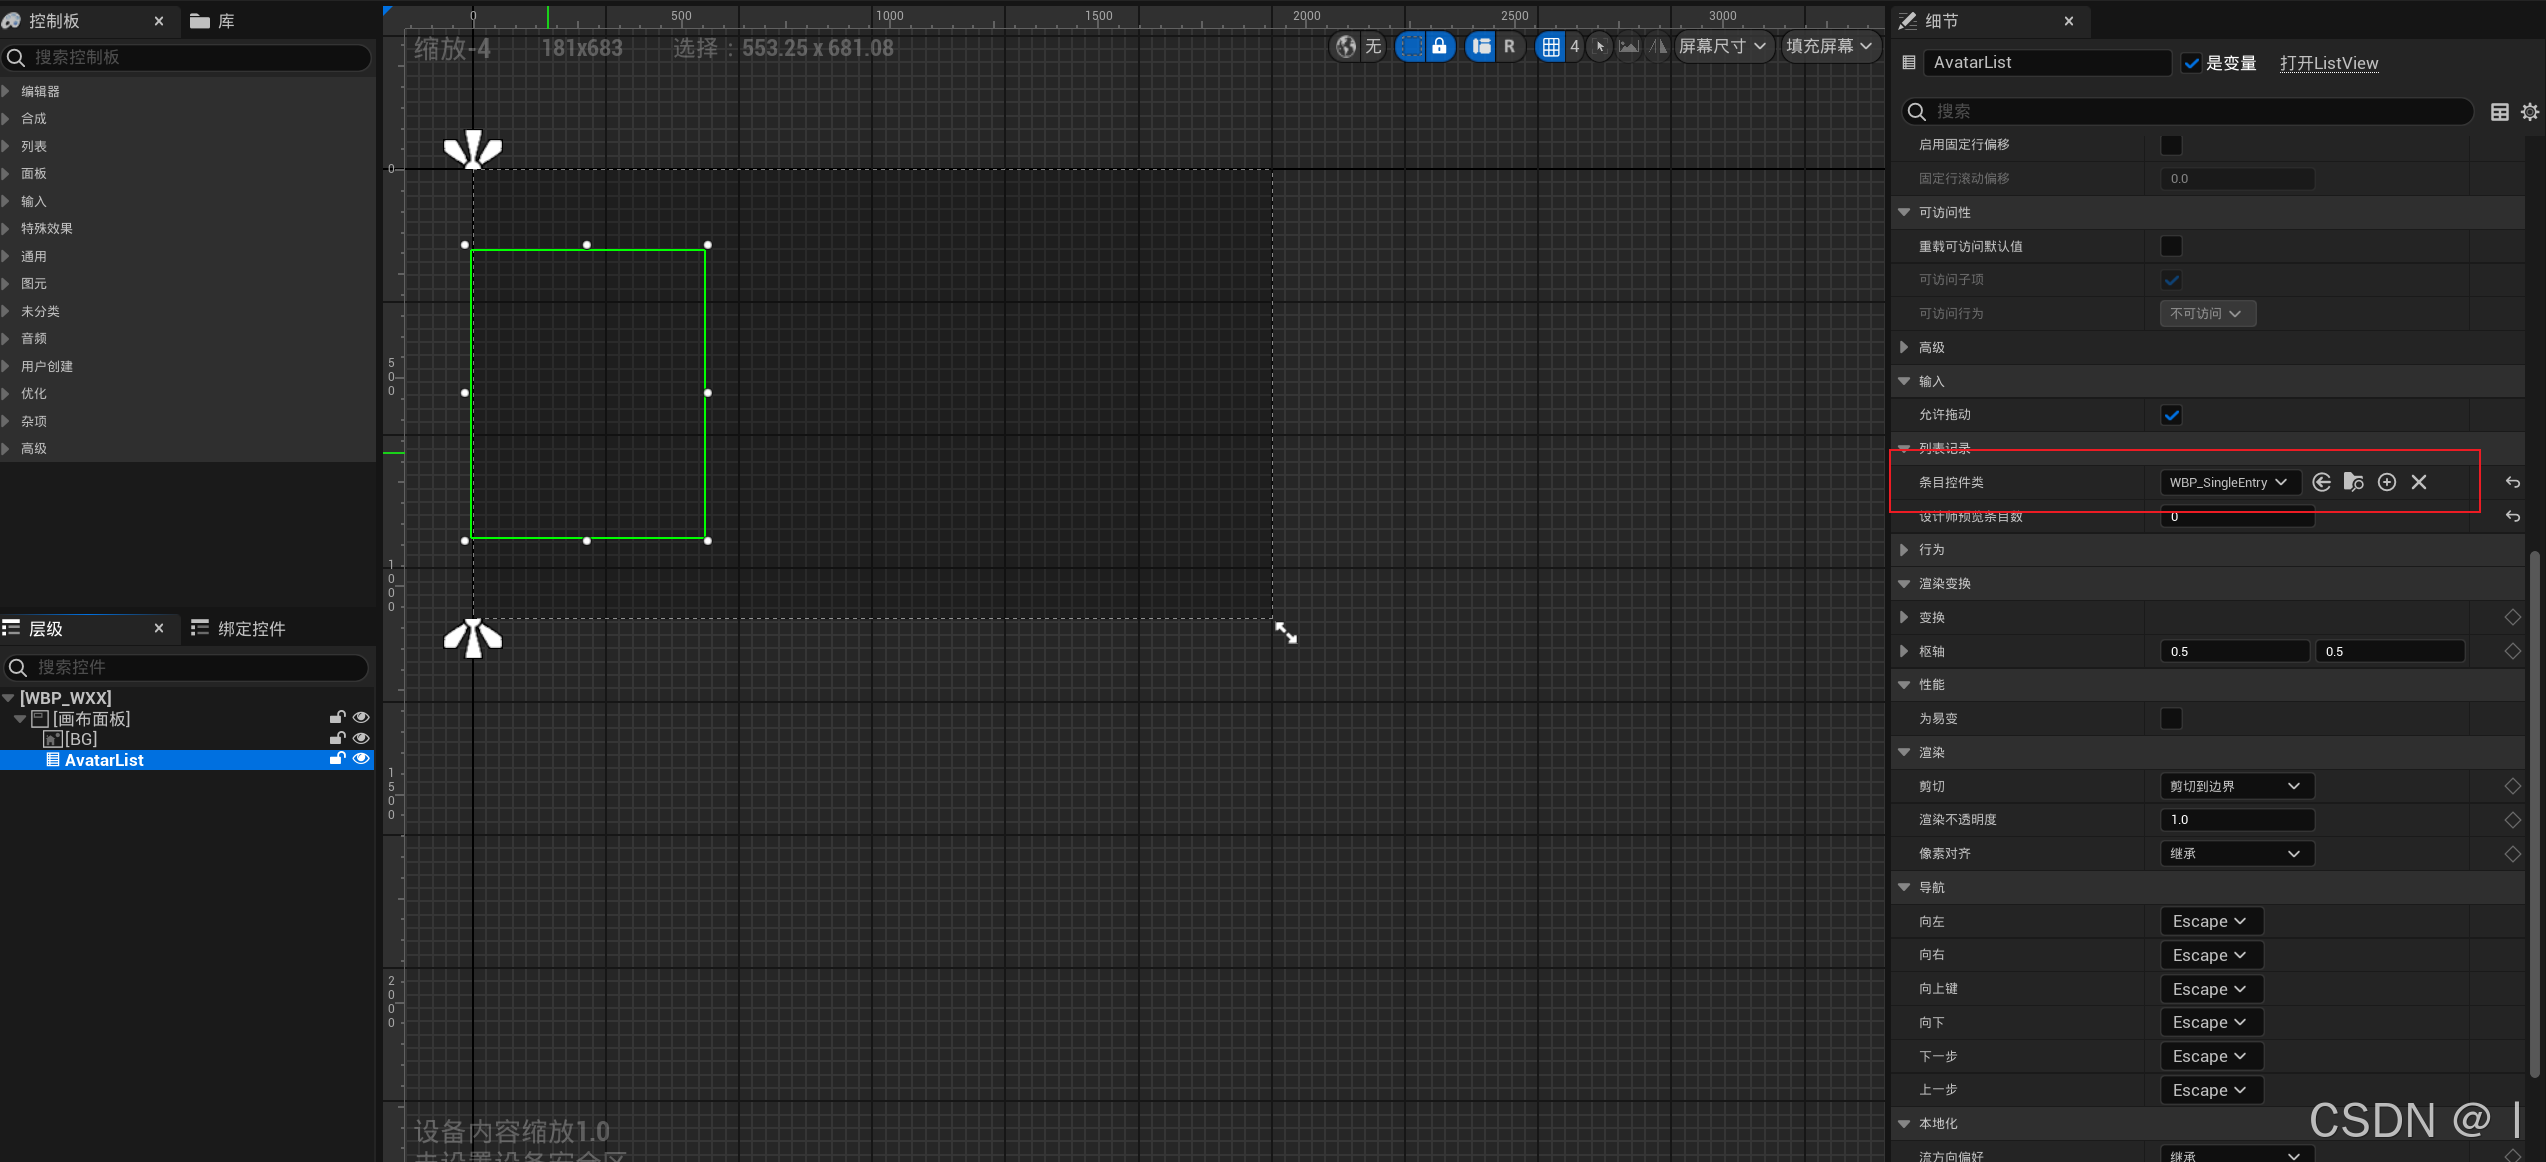The height and width of the screenshot is (1162, 2546).
Task: Toggle the dashed outline widget borders icon
Action: coord(1410,46)
